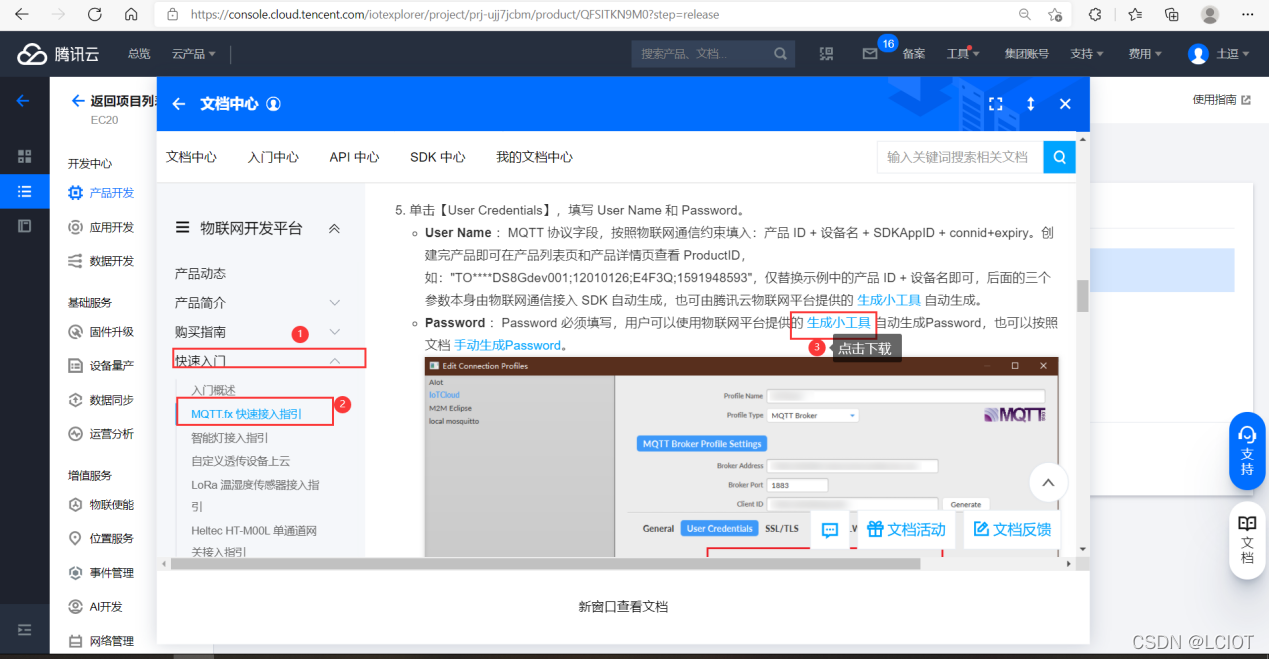Click the document search input field
The width and height of the screenshot is (1269, 659).
click(x=960, y=157)
